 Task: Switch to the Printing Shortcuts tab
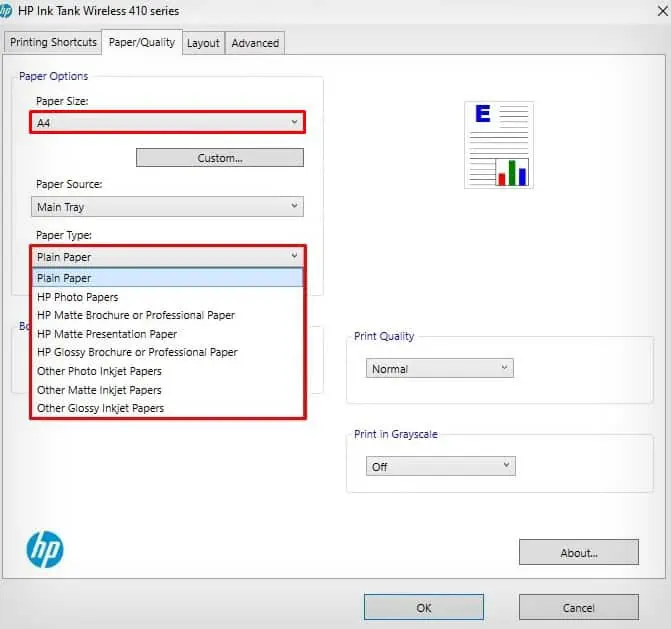pos(53,42)
